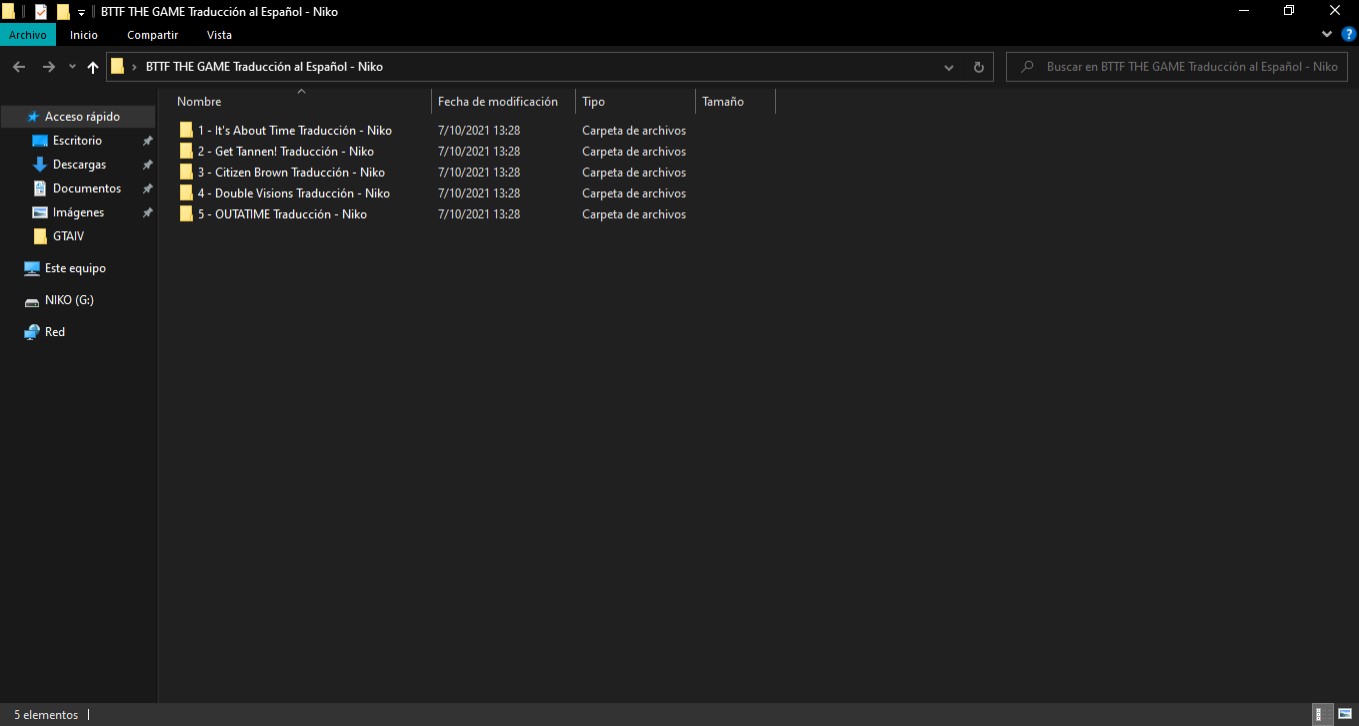1359x726 pixels.
Task: Select the '4 - Double Visions Traducción - Niko' name
Action: click(294, 194)
